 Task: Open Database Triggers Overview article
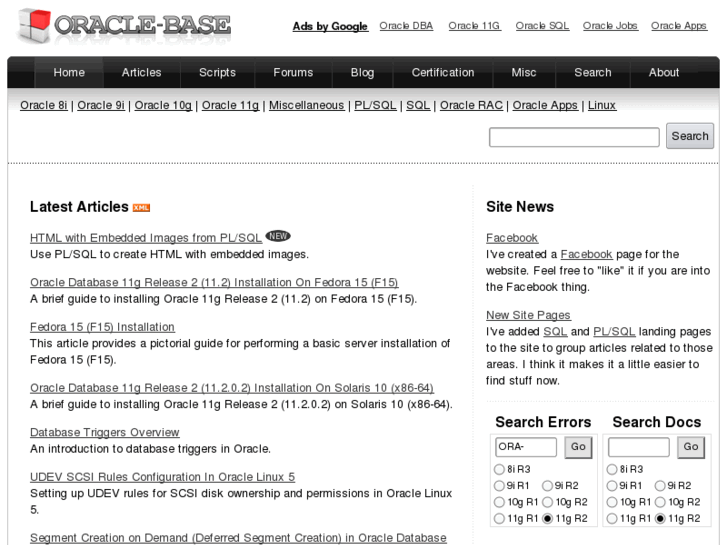tap(104, 432)
